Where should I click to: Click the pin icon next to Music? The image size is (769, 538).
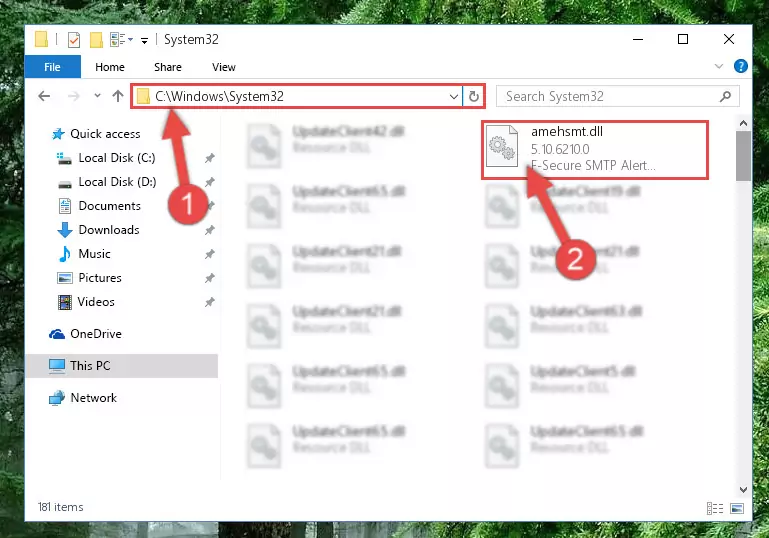click(209, 254)
